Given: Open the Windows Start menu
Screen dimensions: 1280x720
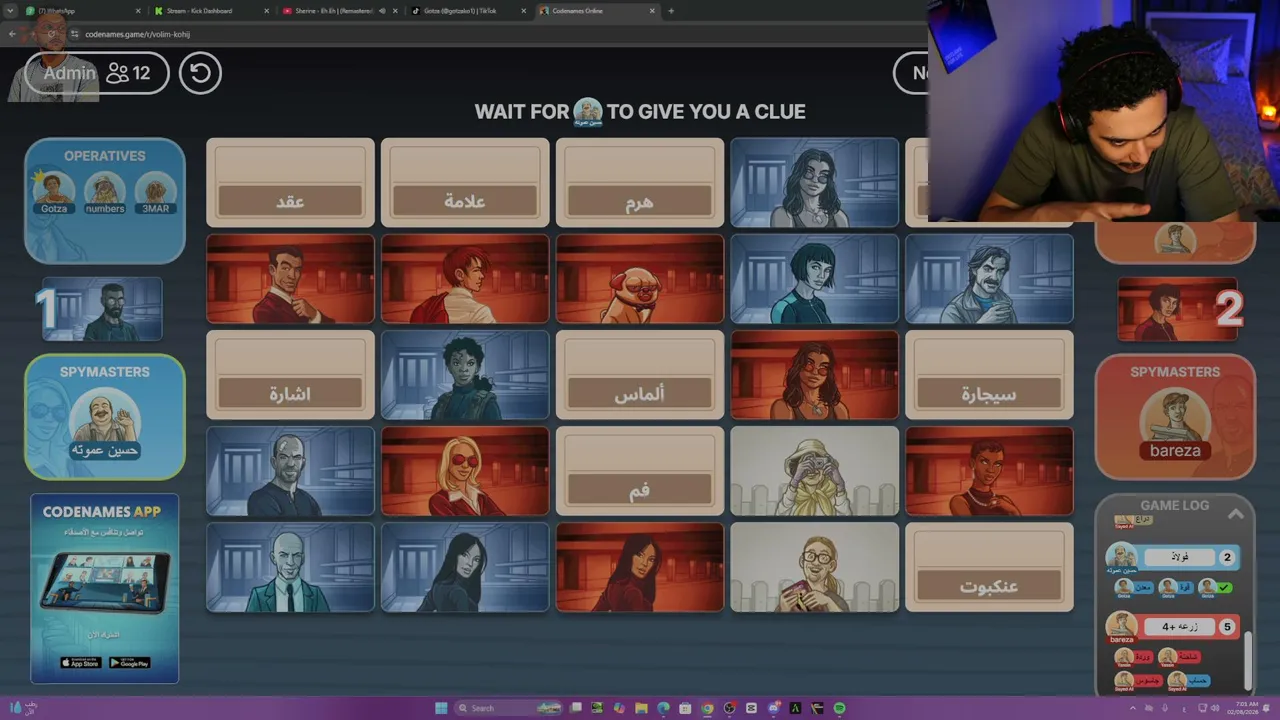Looking at the screenshot, I should coord(441,708).
